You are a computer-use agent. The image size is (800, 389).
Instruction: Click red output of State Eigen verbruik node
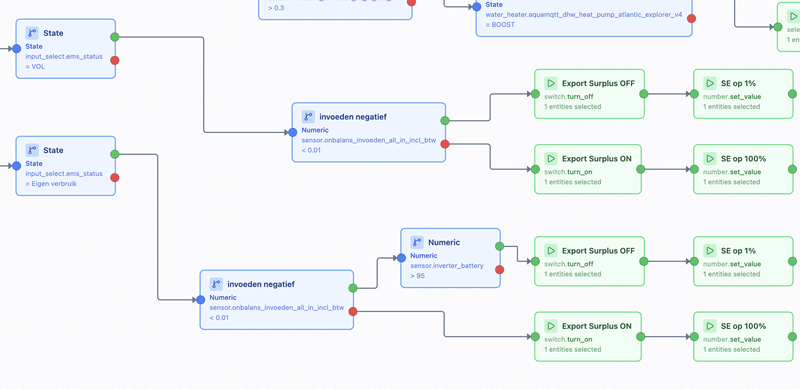click(115, 178)
